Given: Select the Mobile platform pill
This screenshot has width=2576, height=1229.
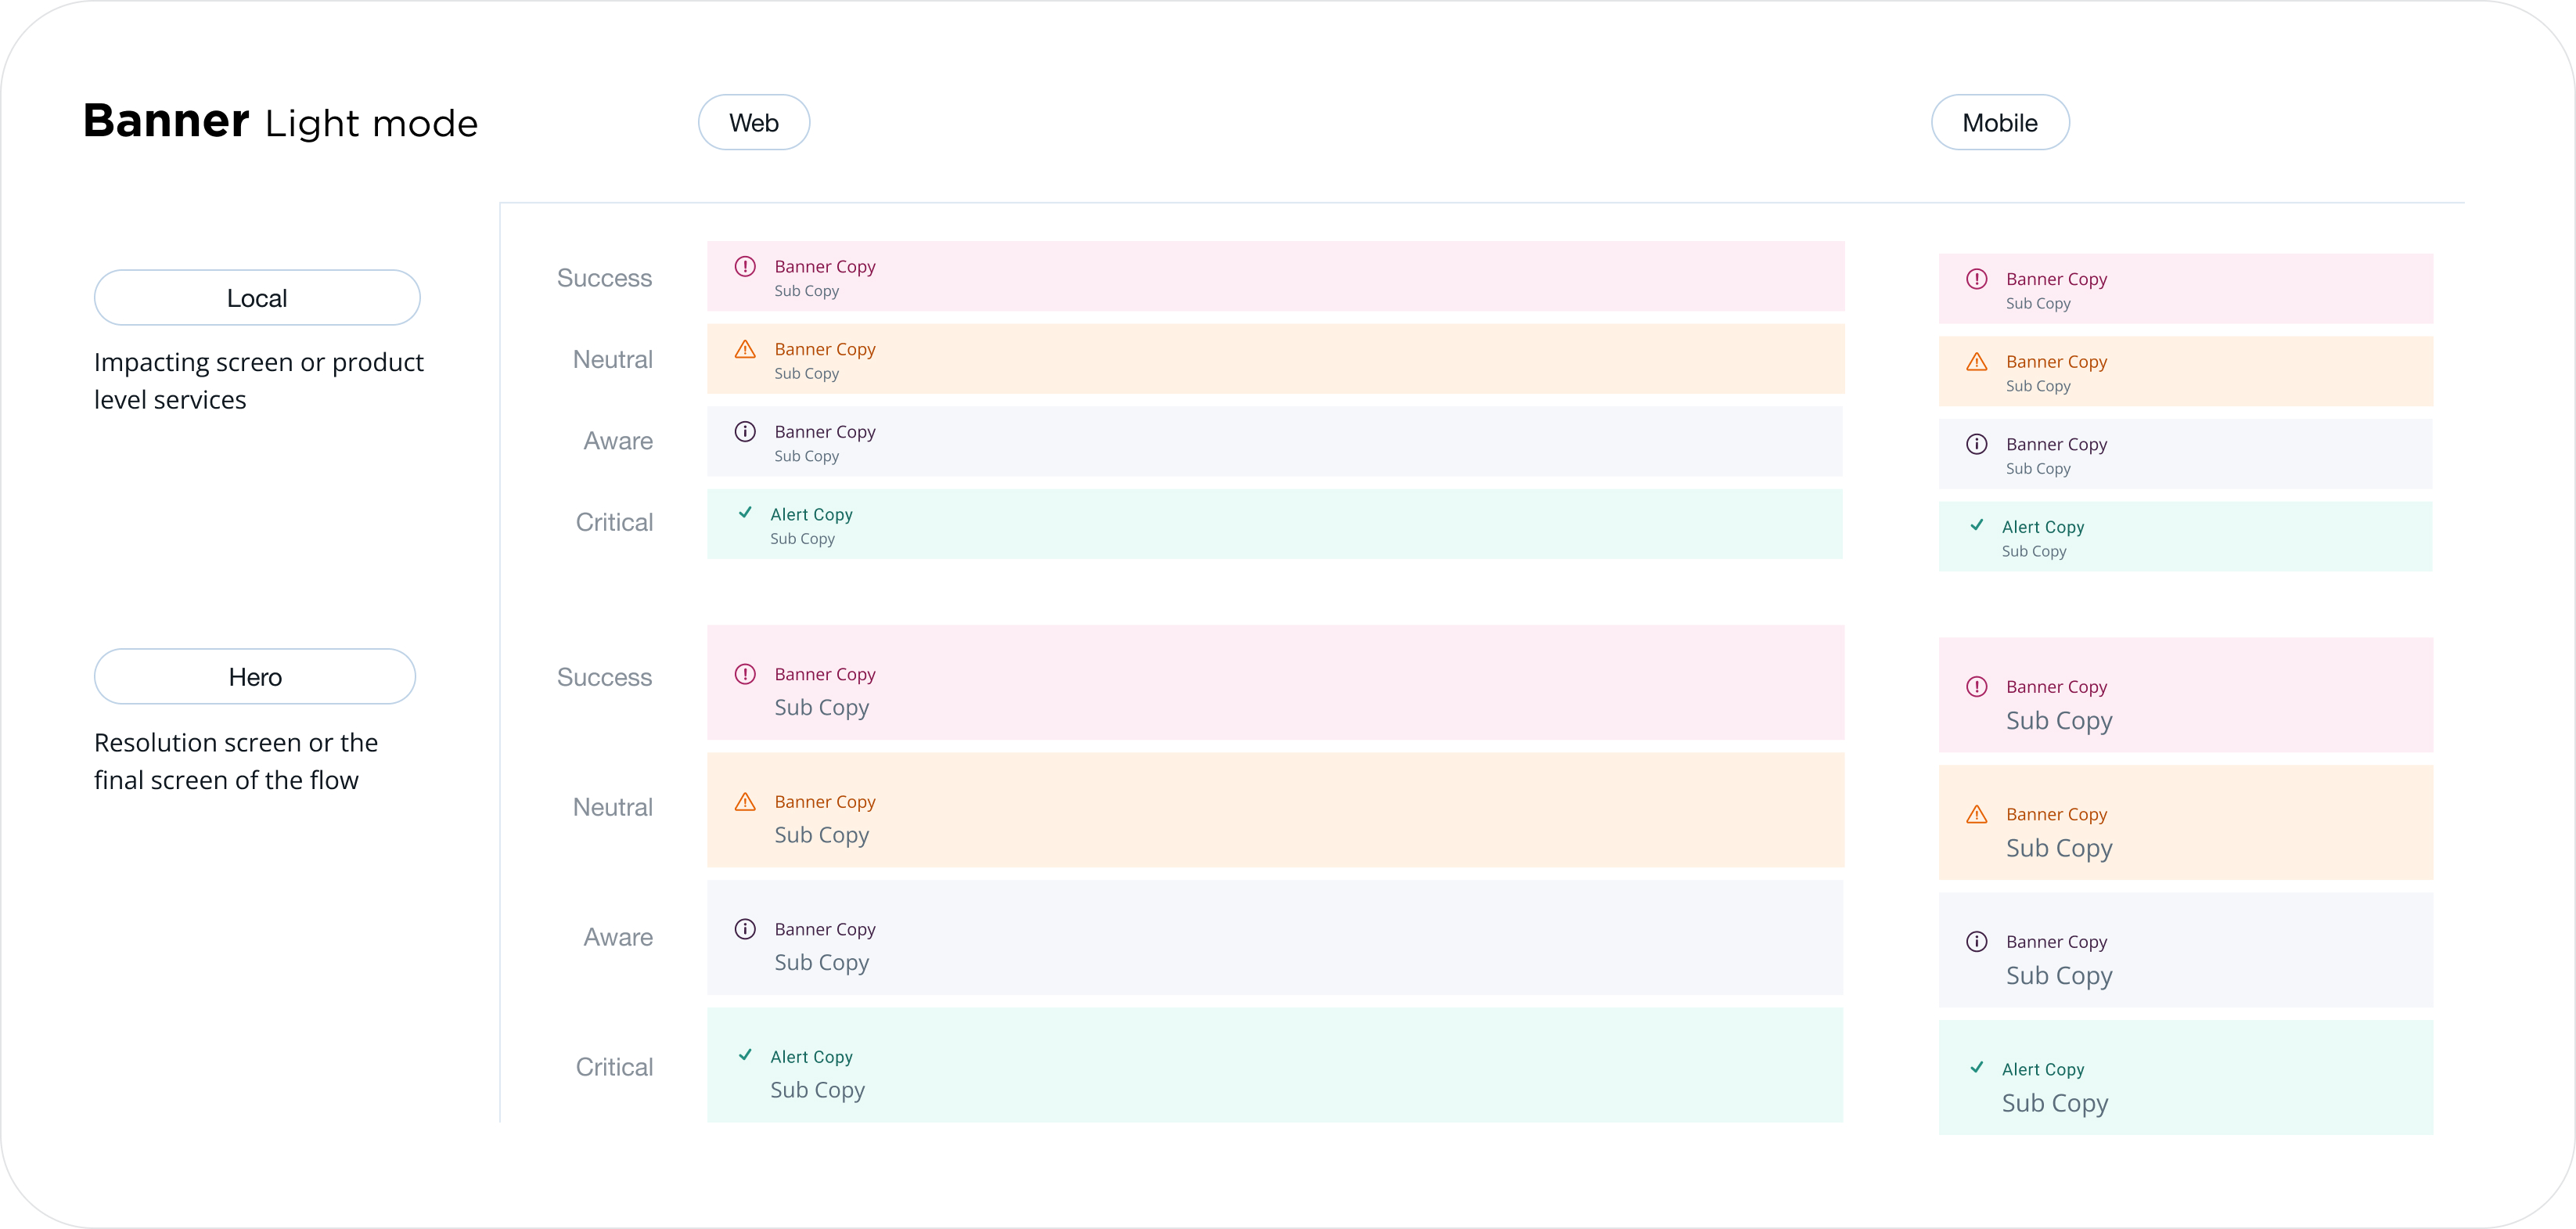Looking at the screenshot, I should click(x=1999, y=123).
